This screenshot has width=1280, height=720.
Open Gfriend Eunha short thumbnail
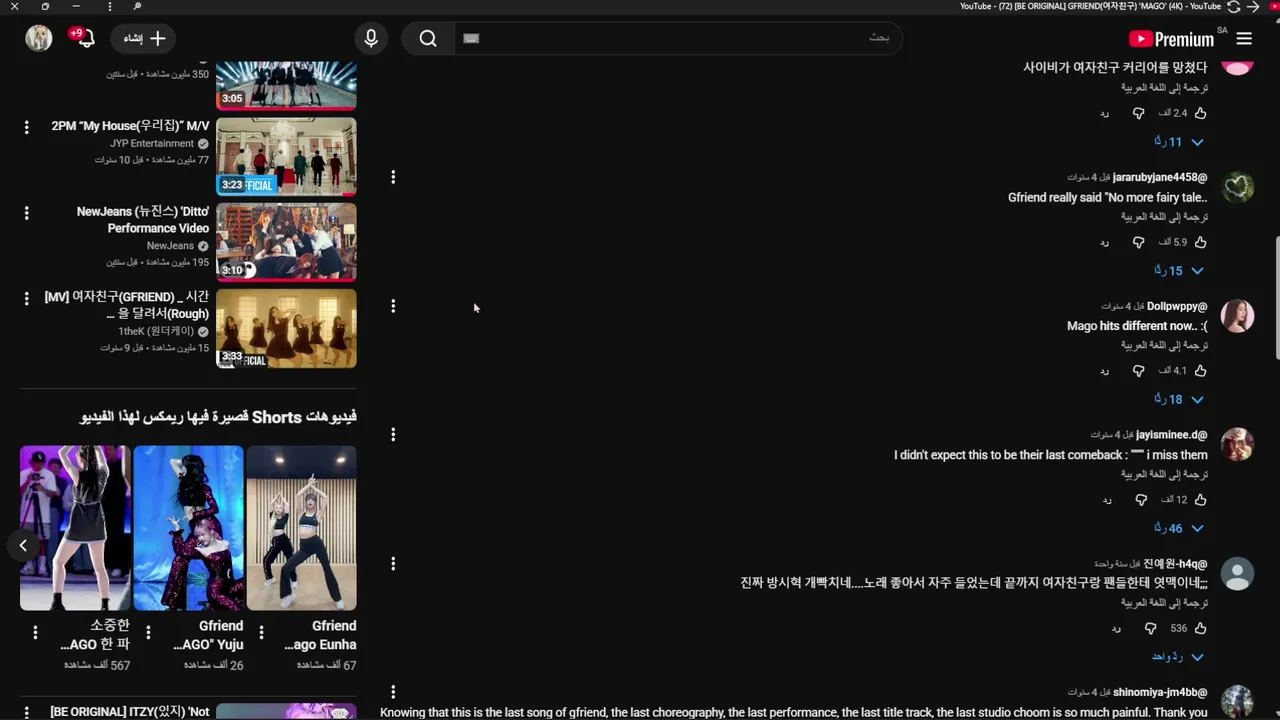pos(302,528)
